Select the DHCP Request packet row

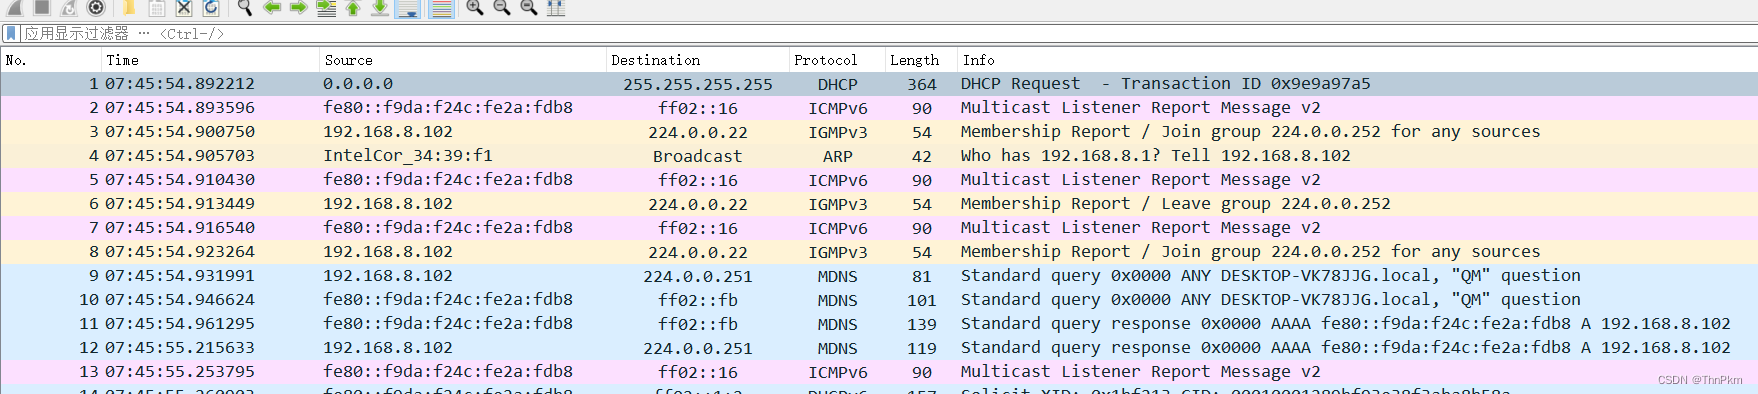pyautogui.click(x=879, y=84)
